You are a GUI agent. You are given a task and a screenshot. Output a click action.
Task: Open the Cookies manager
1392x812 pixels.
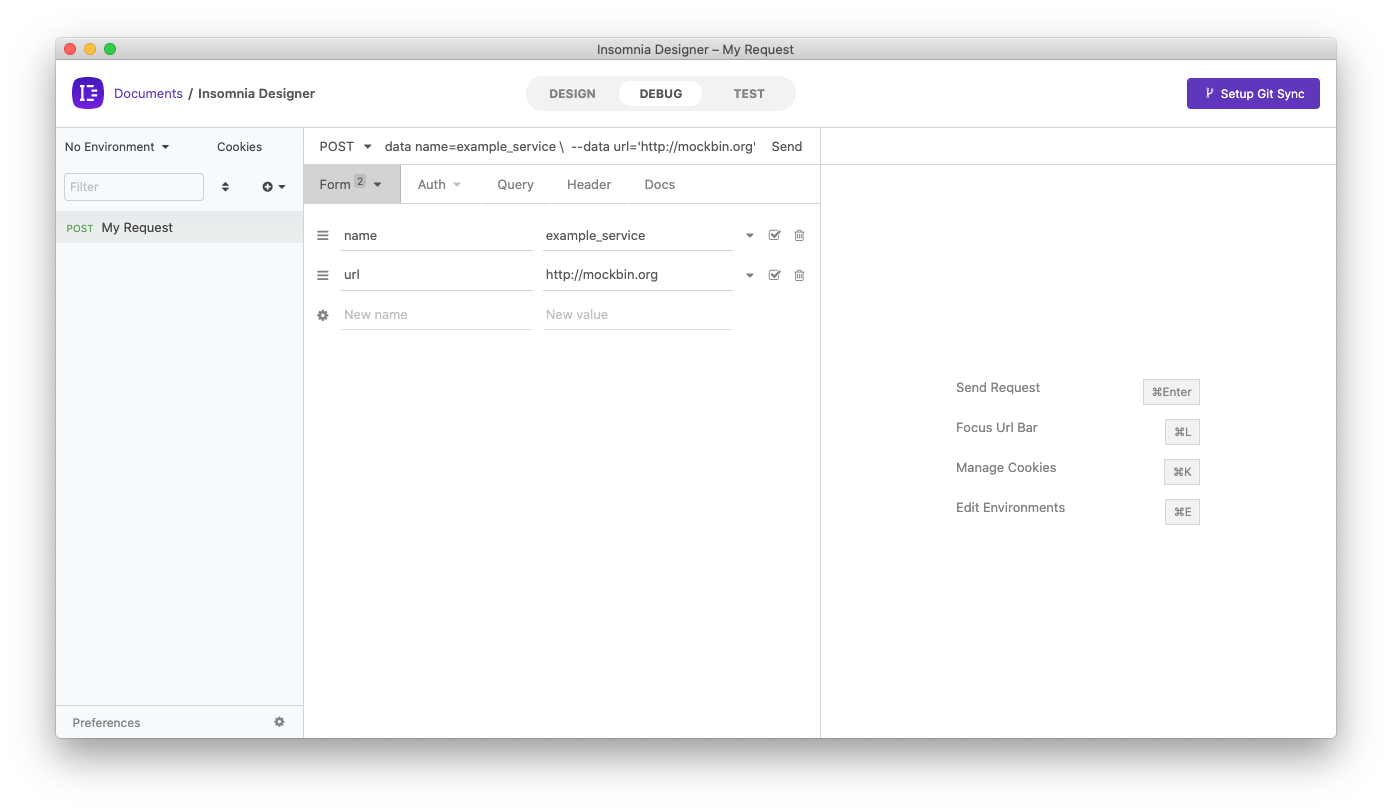[x=240, y=147]
